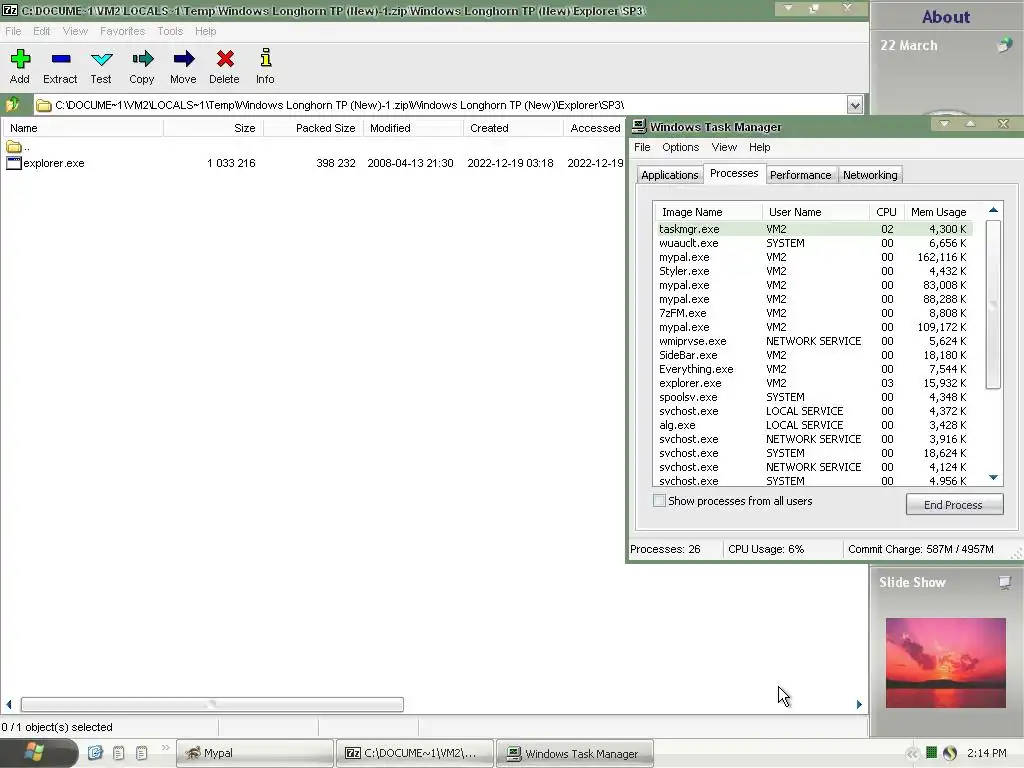Switch to 7-Zip taskbar button
The width and height of the screenshot is (1024, 768).
click(415, 753)
